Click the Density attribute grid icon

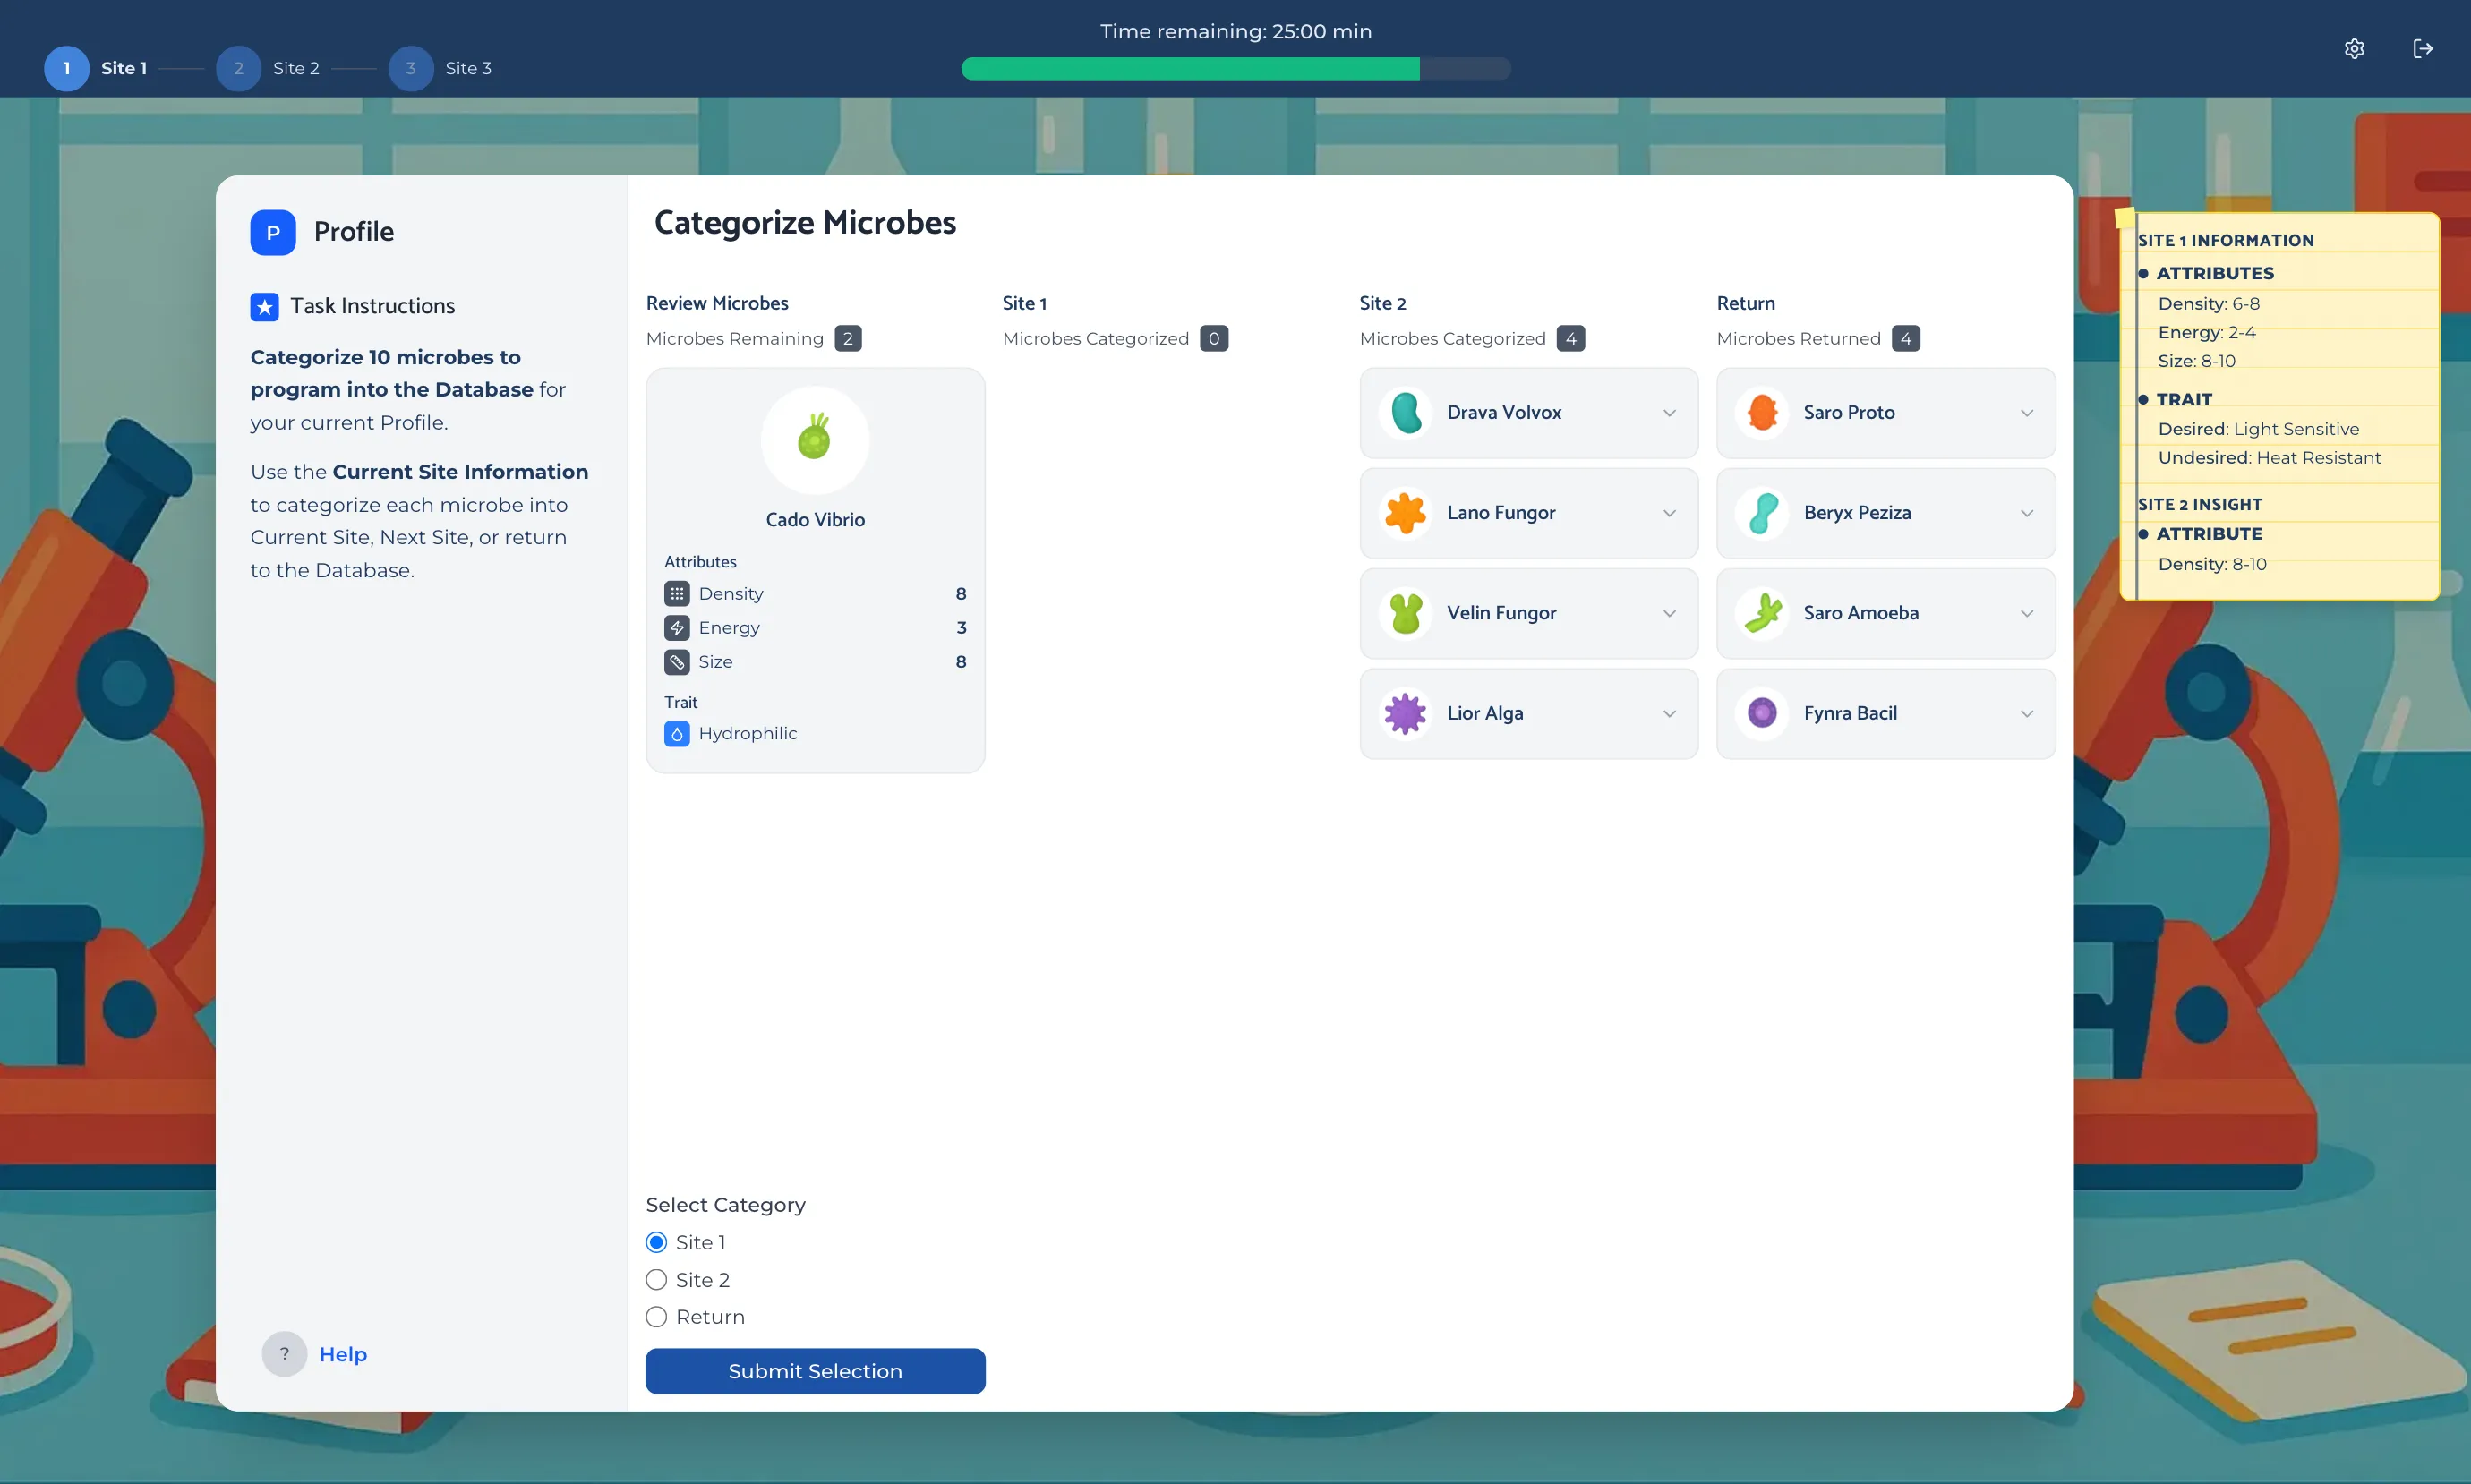tap(677, 594)
